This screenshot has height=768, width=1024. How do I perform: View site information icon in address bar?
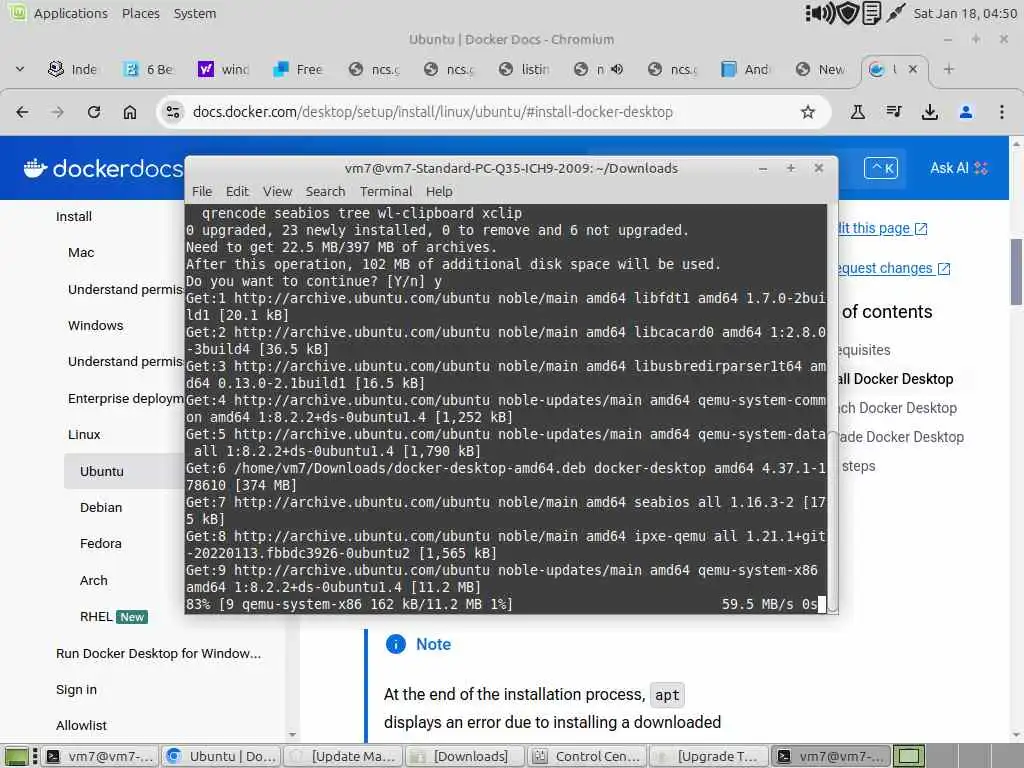tap(173, 112)
